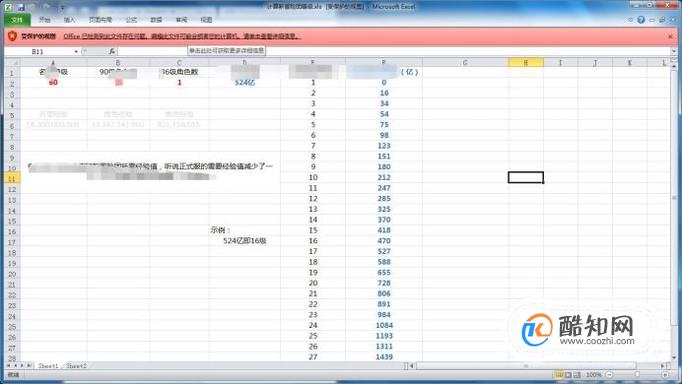
Task: Switch to the Sheet2 worksheet tab
Action: (x=77, y=366)
